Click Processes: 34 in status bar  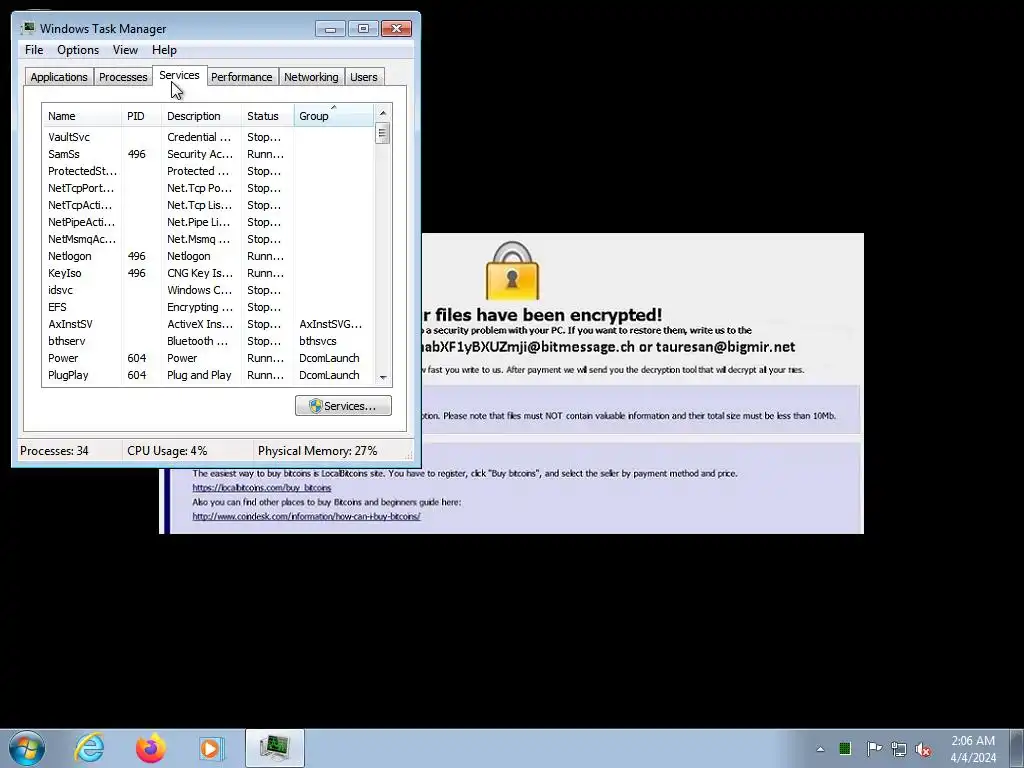[54, 451]
